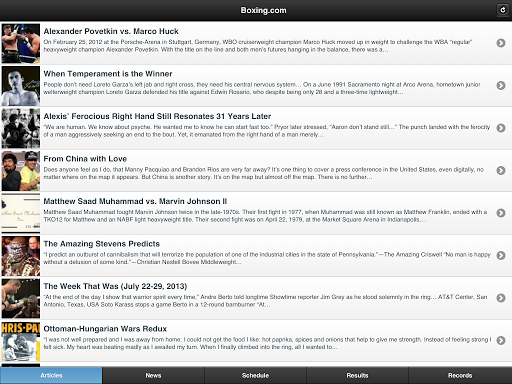This screenshot has width=512, height=384.
Task: Tap the arrow for The Week That Was
Action: coord(501,298)
